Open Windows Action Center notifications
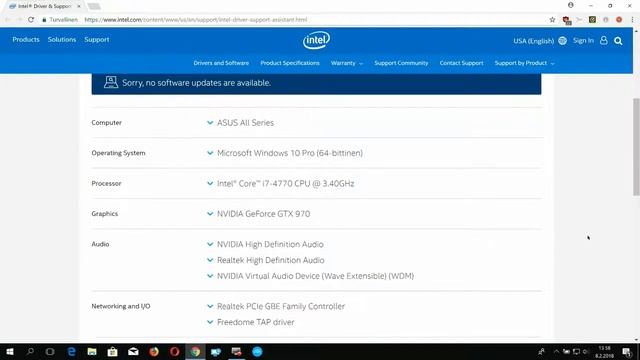 coord(627,351)
